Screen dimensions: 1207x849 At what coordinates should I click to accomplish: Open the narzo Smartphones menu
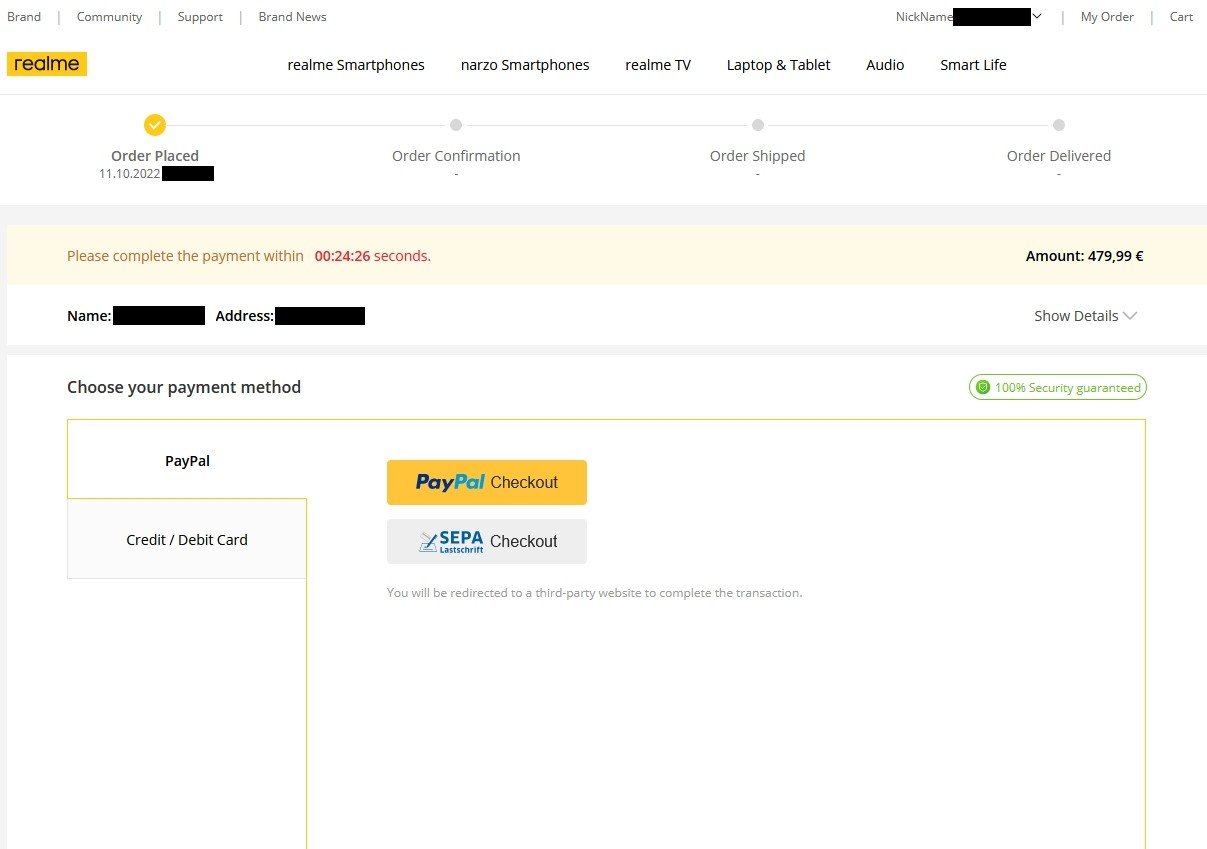[x=525, y=65]
